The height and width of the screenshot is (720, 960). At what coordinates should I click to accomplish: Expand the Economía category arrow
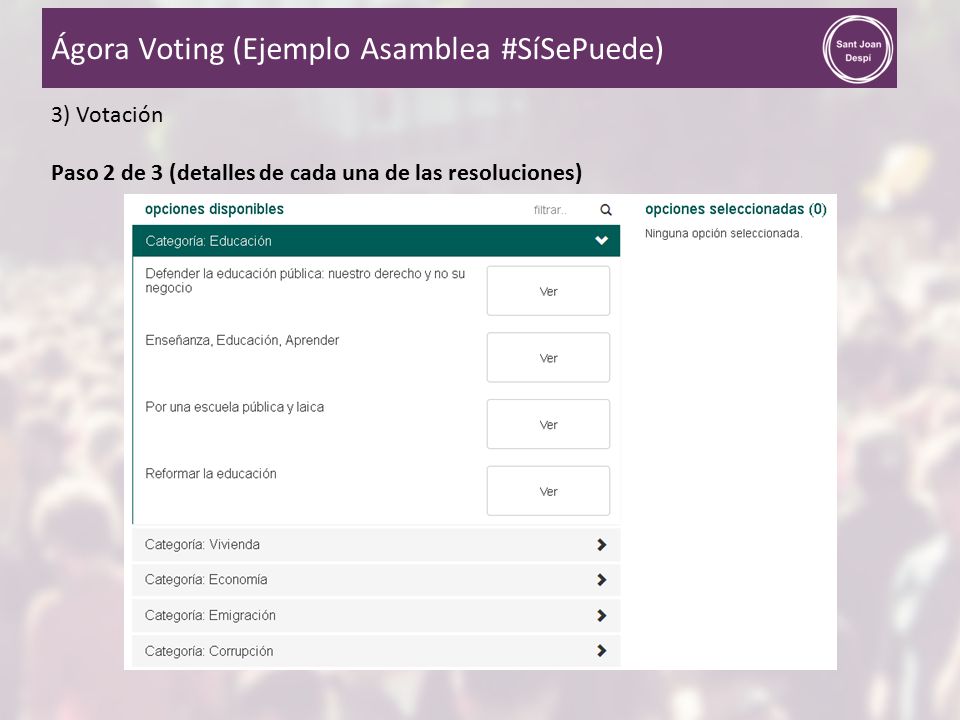pos(601,579)
